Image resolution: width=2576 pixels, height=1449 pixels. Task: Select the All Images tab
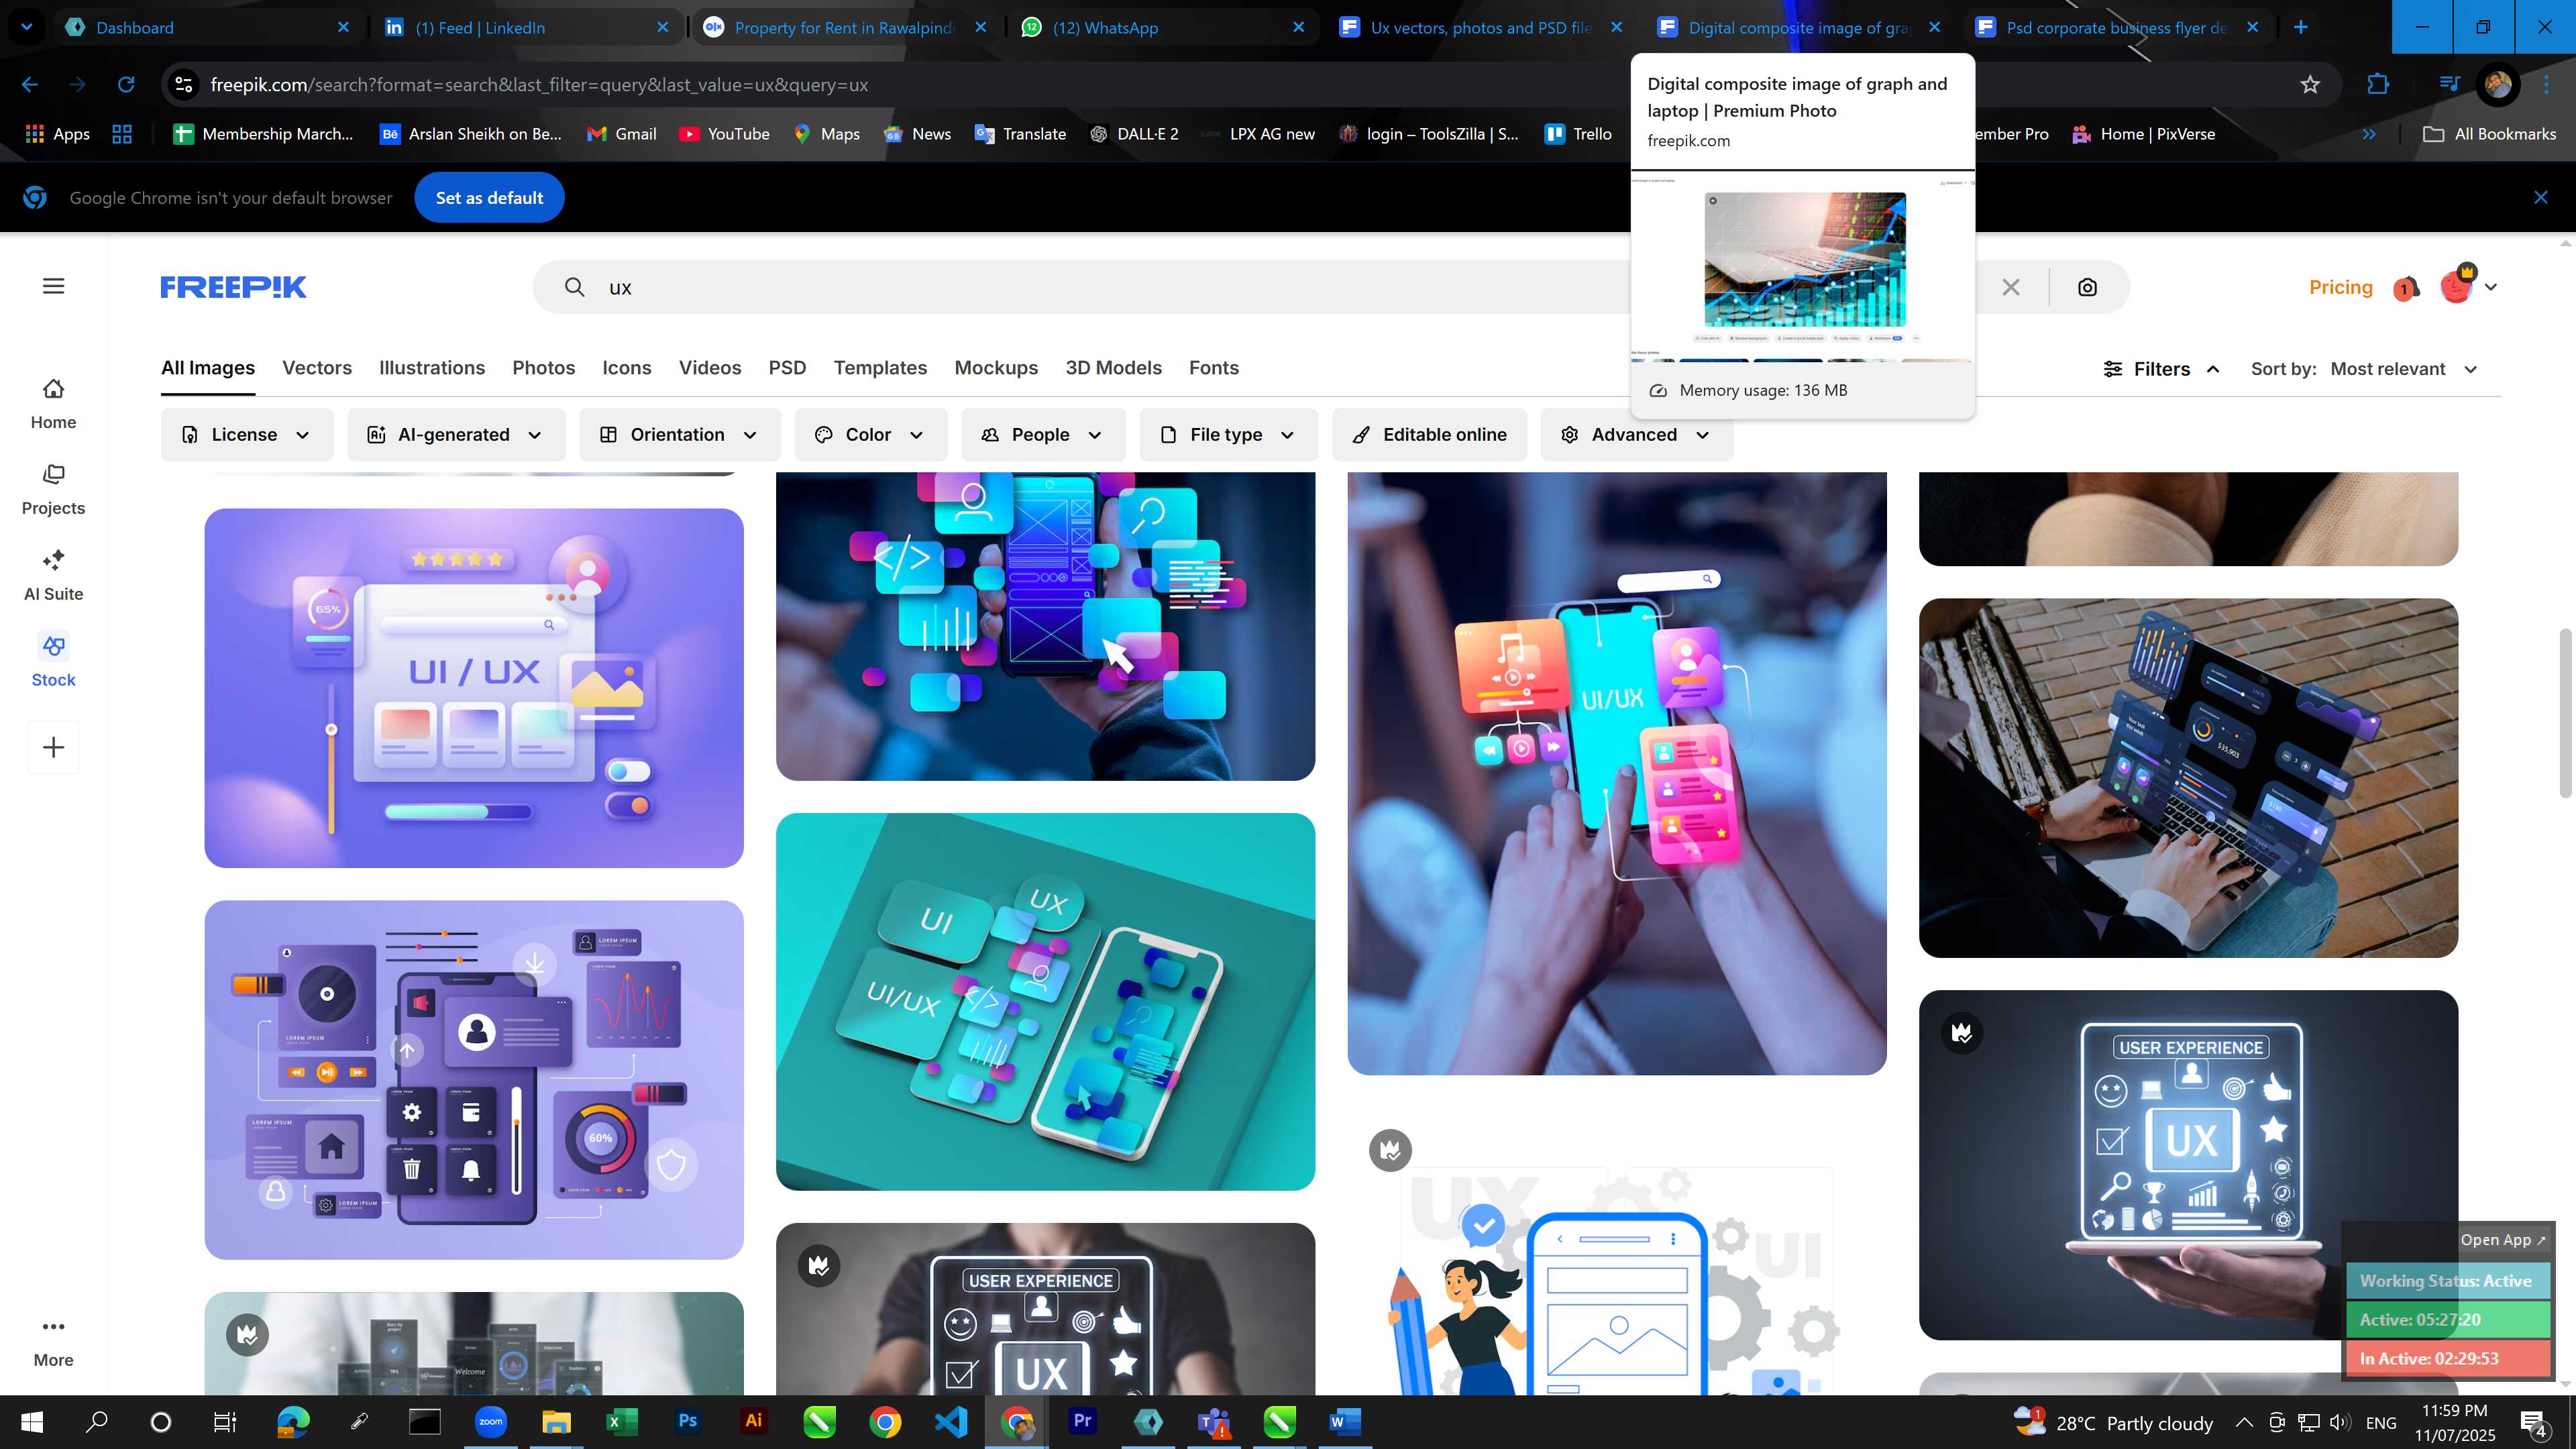point(208,368)
